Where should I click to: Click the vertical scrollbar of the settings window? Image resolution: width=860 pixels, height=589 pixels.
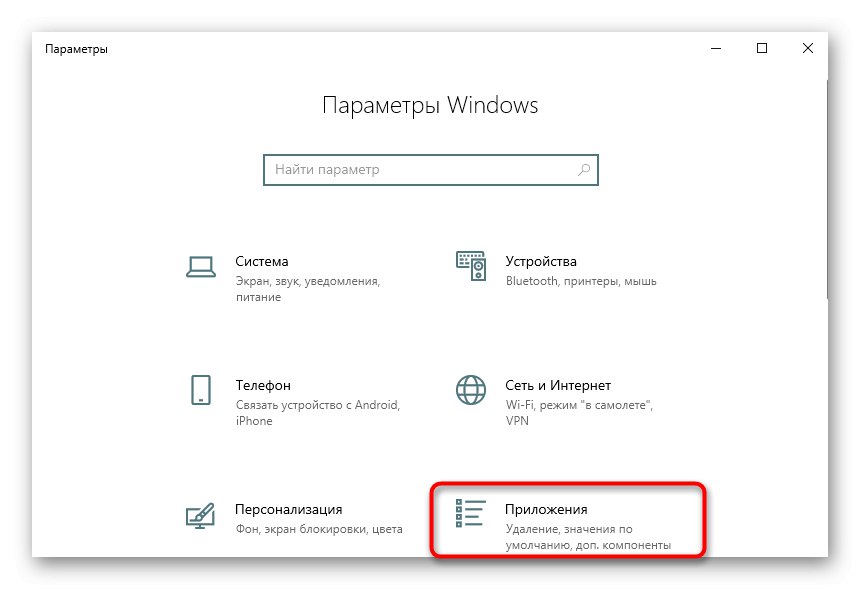click(828, 189)
